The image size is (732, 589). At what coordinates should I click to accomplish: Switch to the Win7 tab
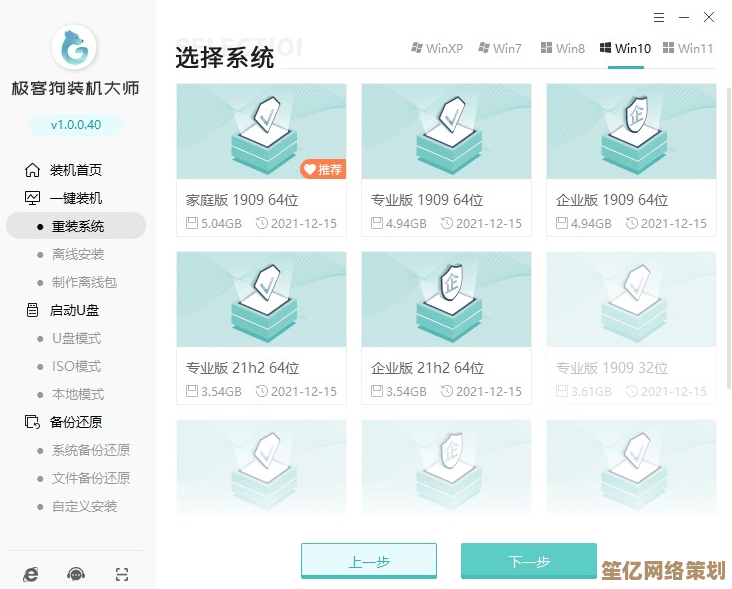(x=500, y=48)
